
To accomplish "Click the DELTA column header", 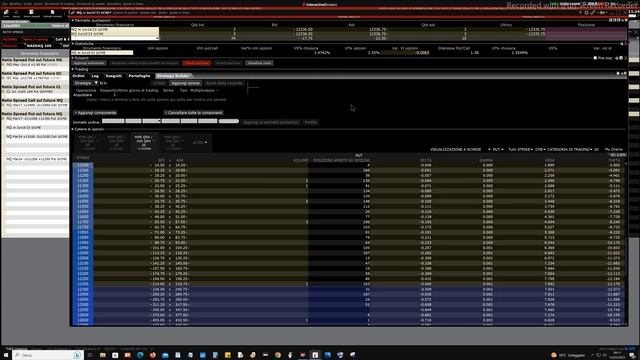I will pyautogui.click(x=426, y=160).
